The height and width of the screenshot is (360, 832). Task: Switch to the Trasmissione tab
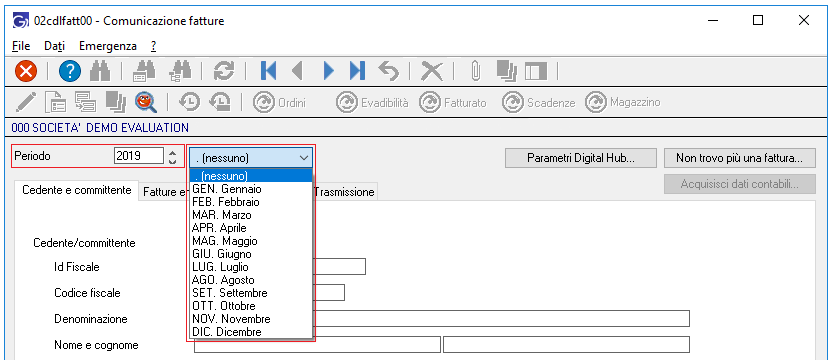click(x=344, y=192)
